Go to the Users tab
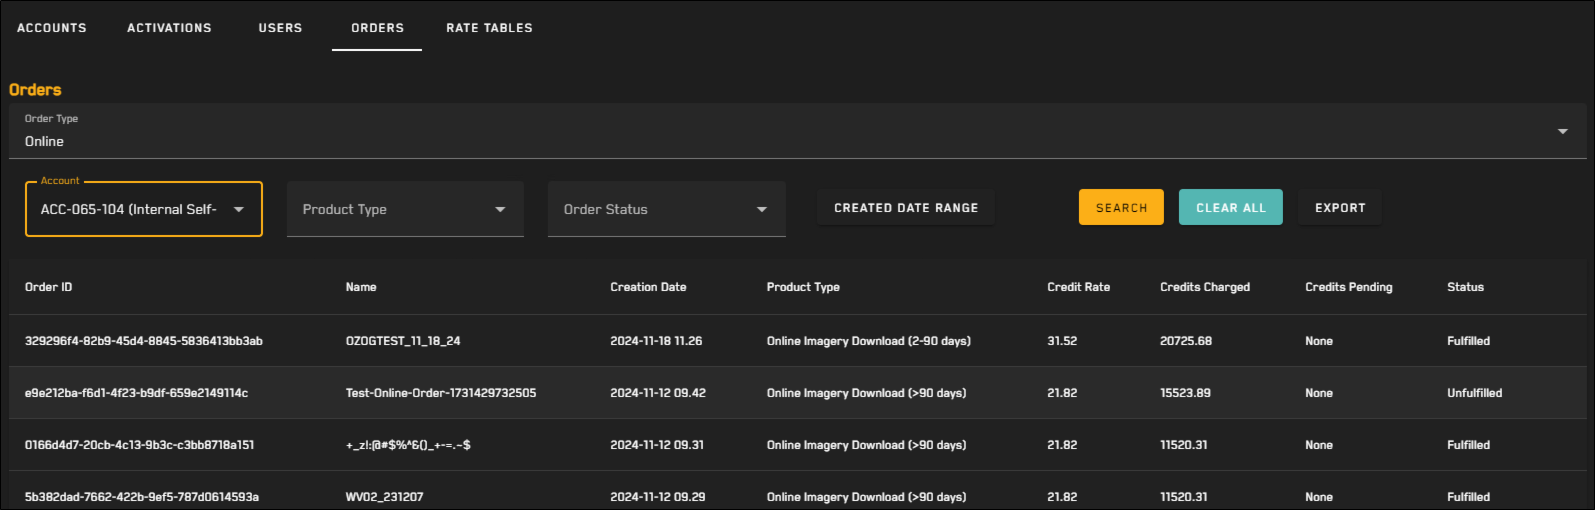This screenshot has height=510, width=1595. point(280,28)
